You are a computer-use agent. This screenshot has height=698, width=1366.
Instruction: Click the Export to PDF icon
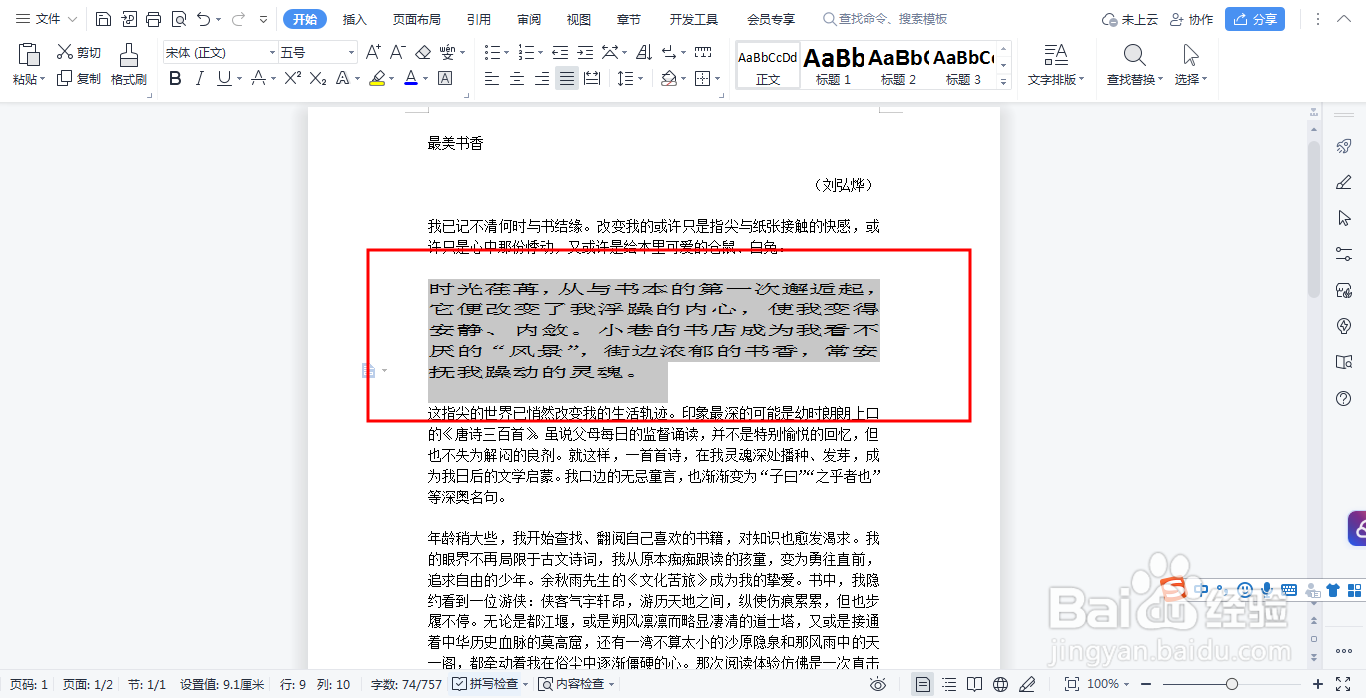(129, 19)
